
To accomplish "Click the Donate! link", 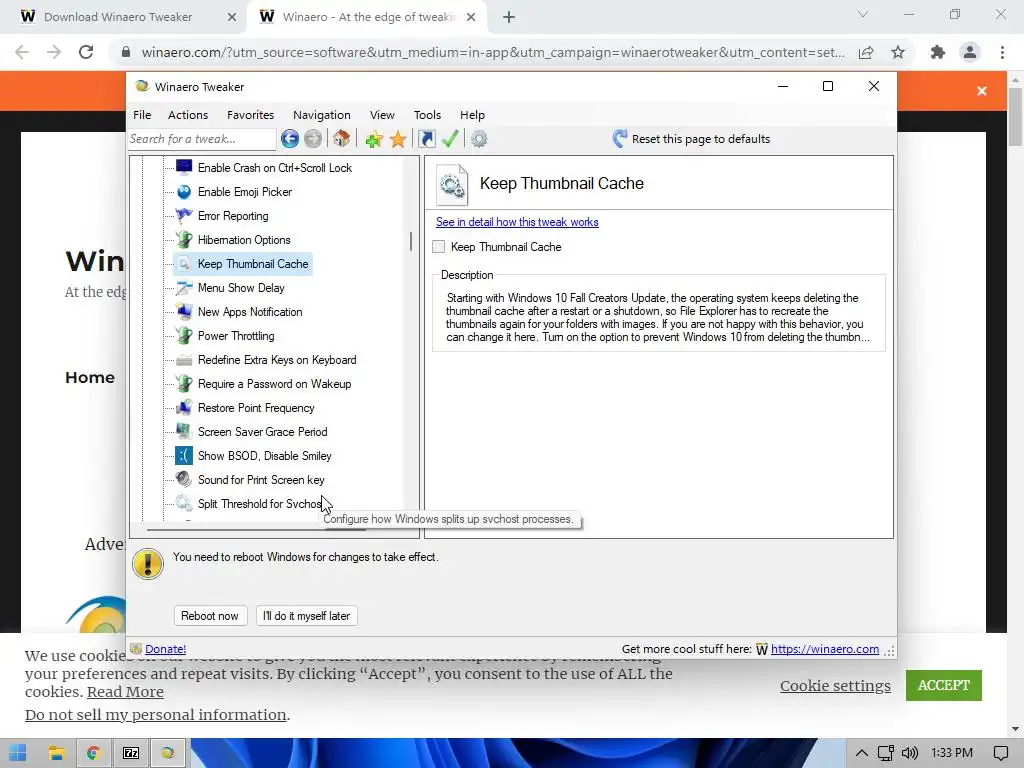I will coord(165,649).
